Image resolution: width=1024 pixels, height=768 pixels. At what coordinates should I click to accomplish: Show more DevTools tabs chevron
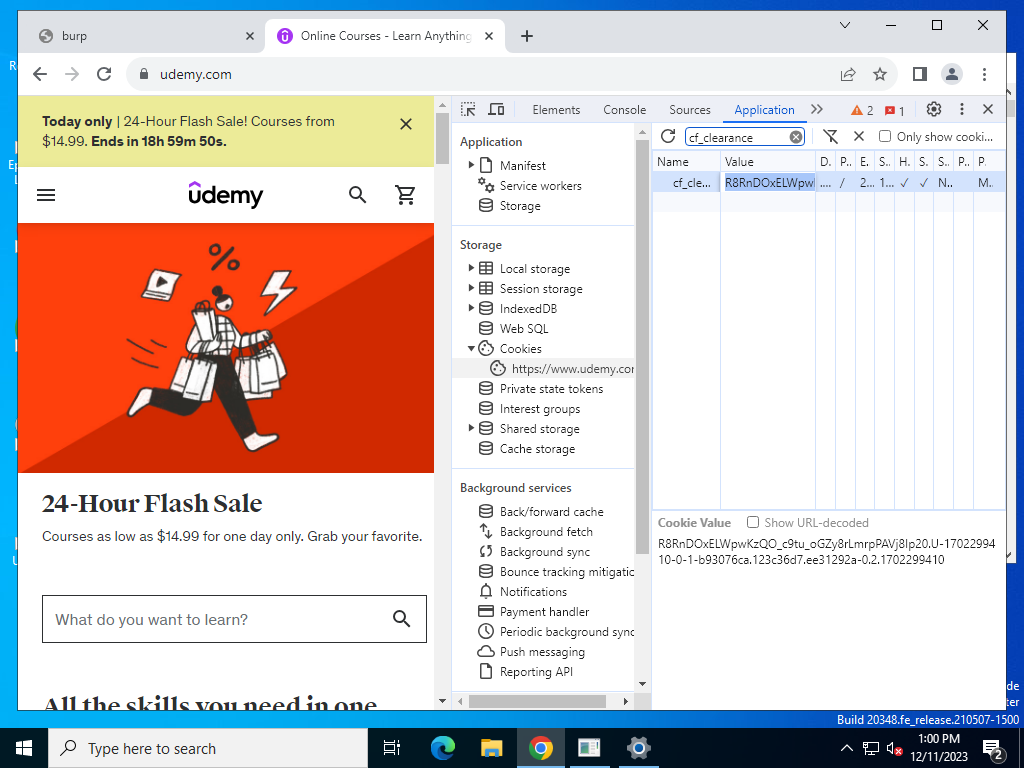pos(817,109)
